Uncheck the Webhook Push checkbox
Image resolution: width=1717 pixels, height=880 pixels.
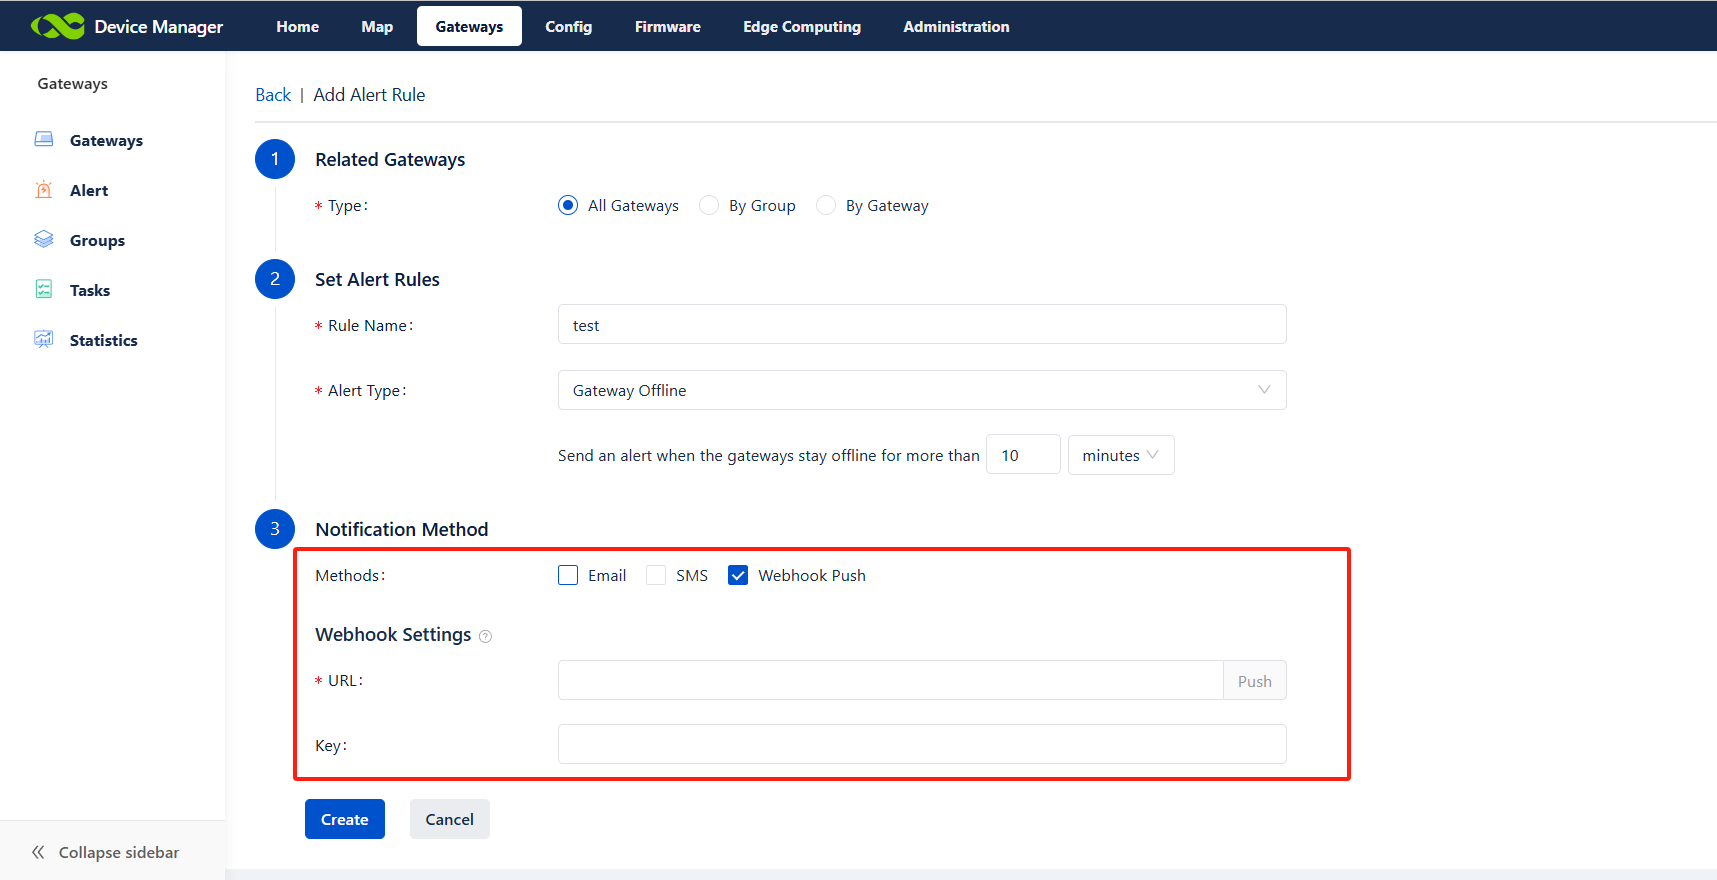click(x=738, y=575)
